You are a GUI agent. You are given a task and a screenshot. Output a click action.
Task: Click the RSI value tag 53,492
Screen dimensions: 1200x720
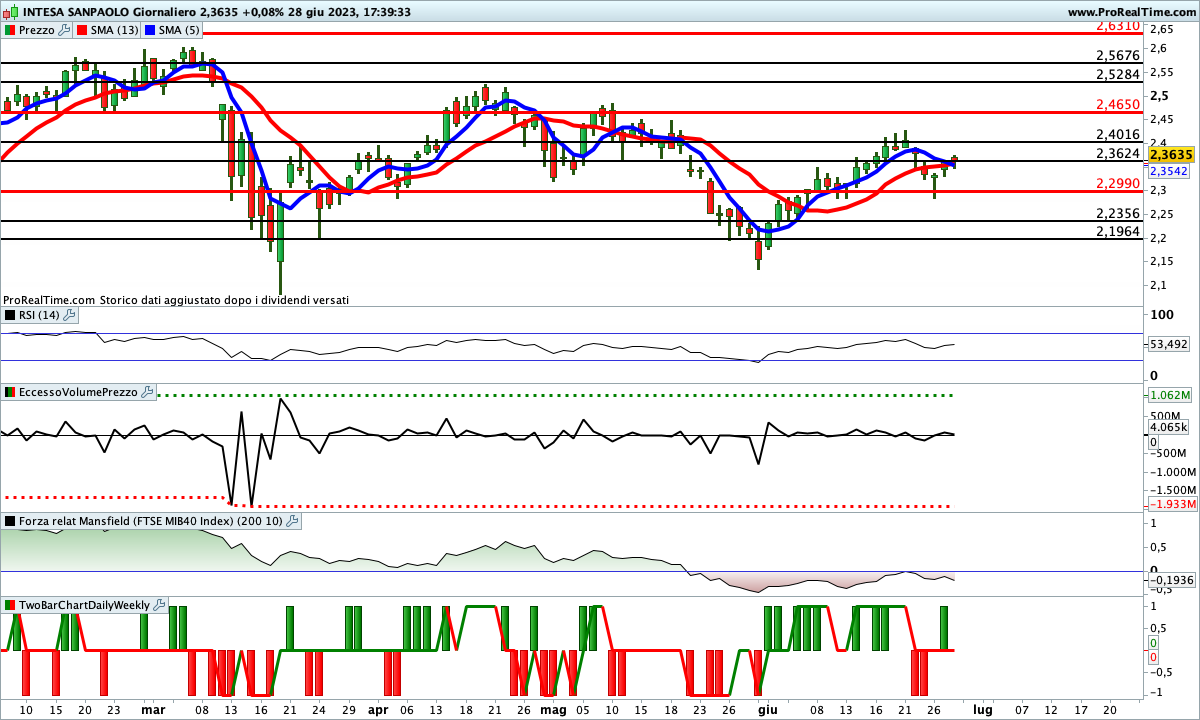coord(1168,344)
